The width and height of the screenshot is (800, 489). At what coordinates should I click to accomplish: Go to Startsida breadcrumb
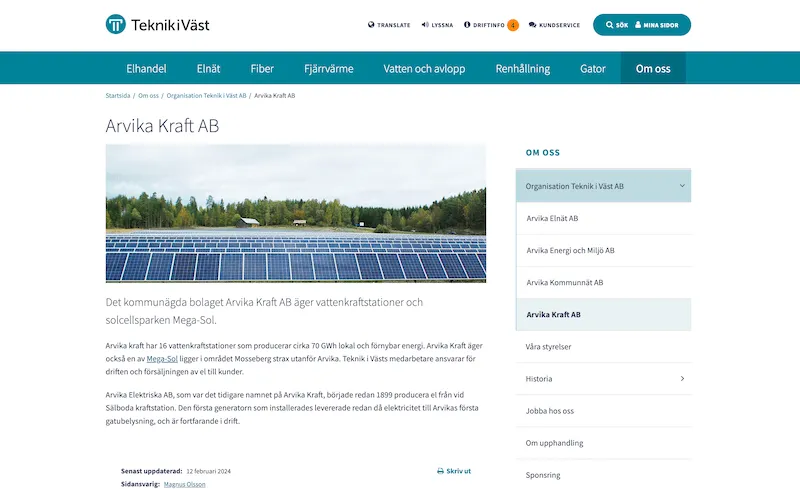click(118, 95)
